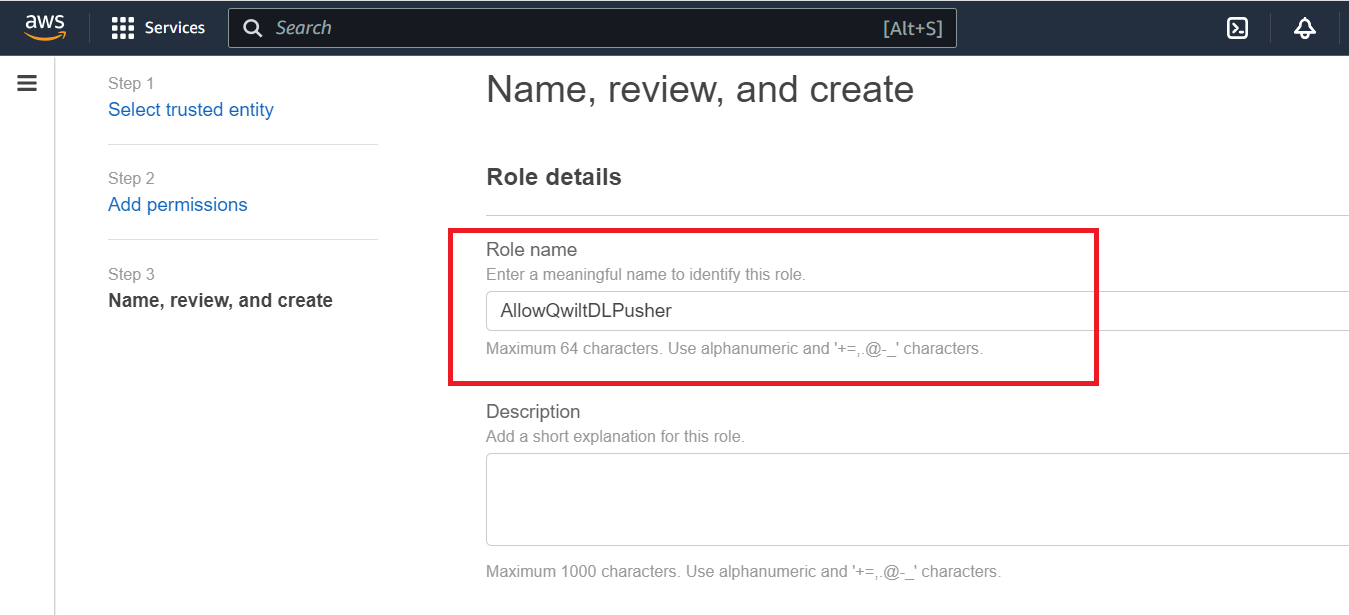Viewport: 1349px width, 615px height.
Task: Launch the CloudShell terminal icon
Action: 1237,28
